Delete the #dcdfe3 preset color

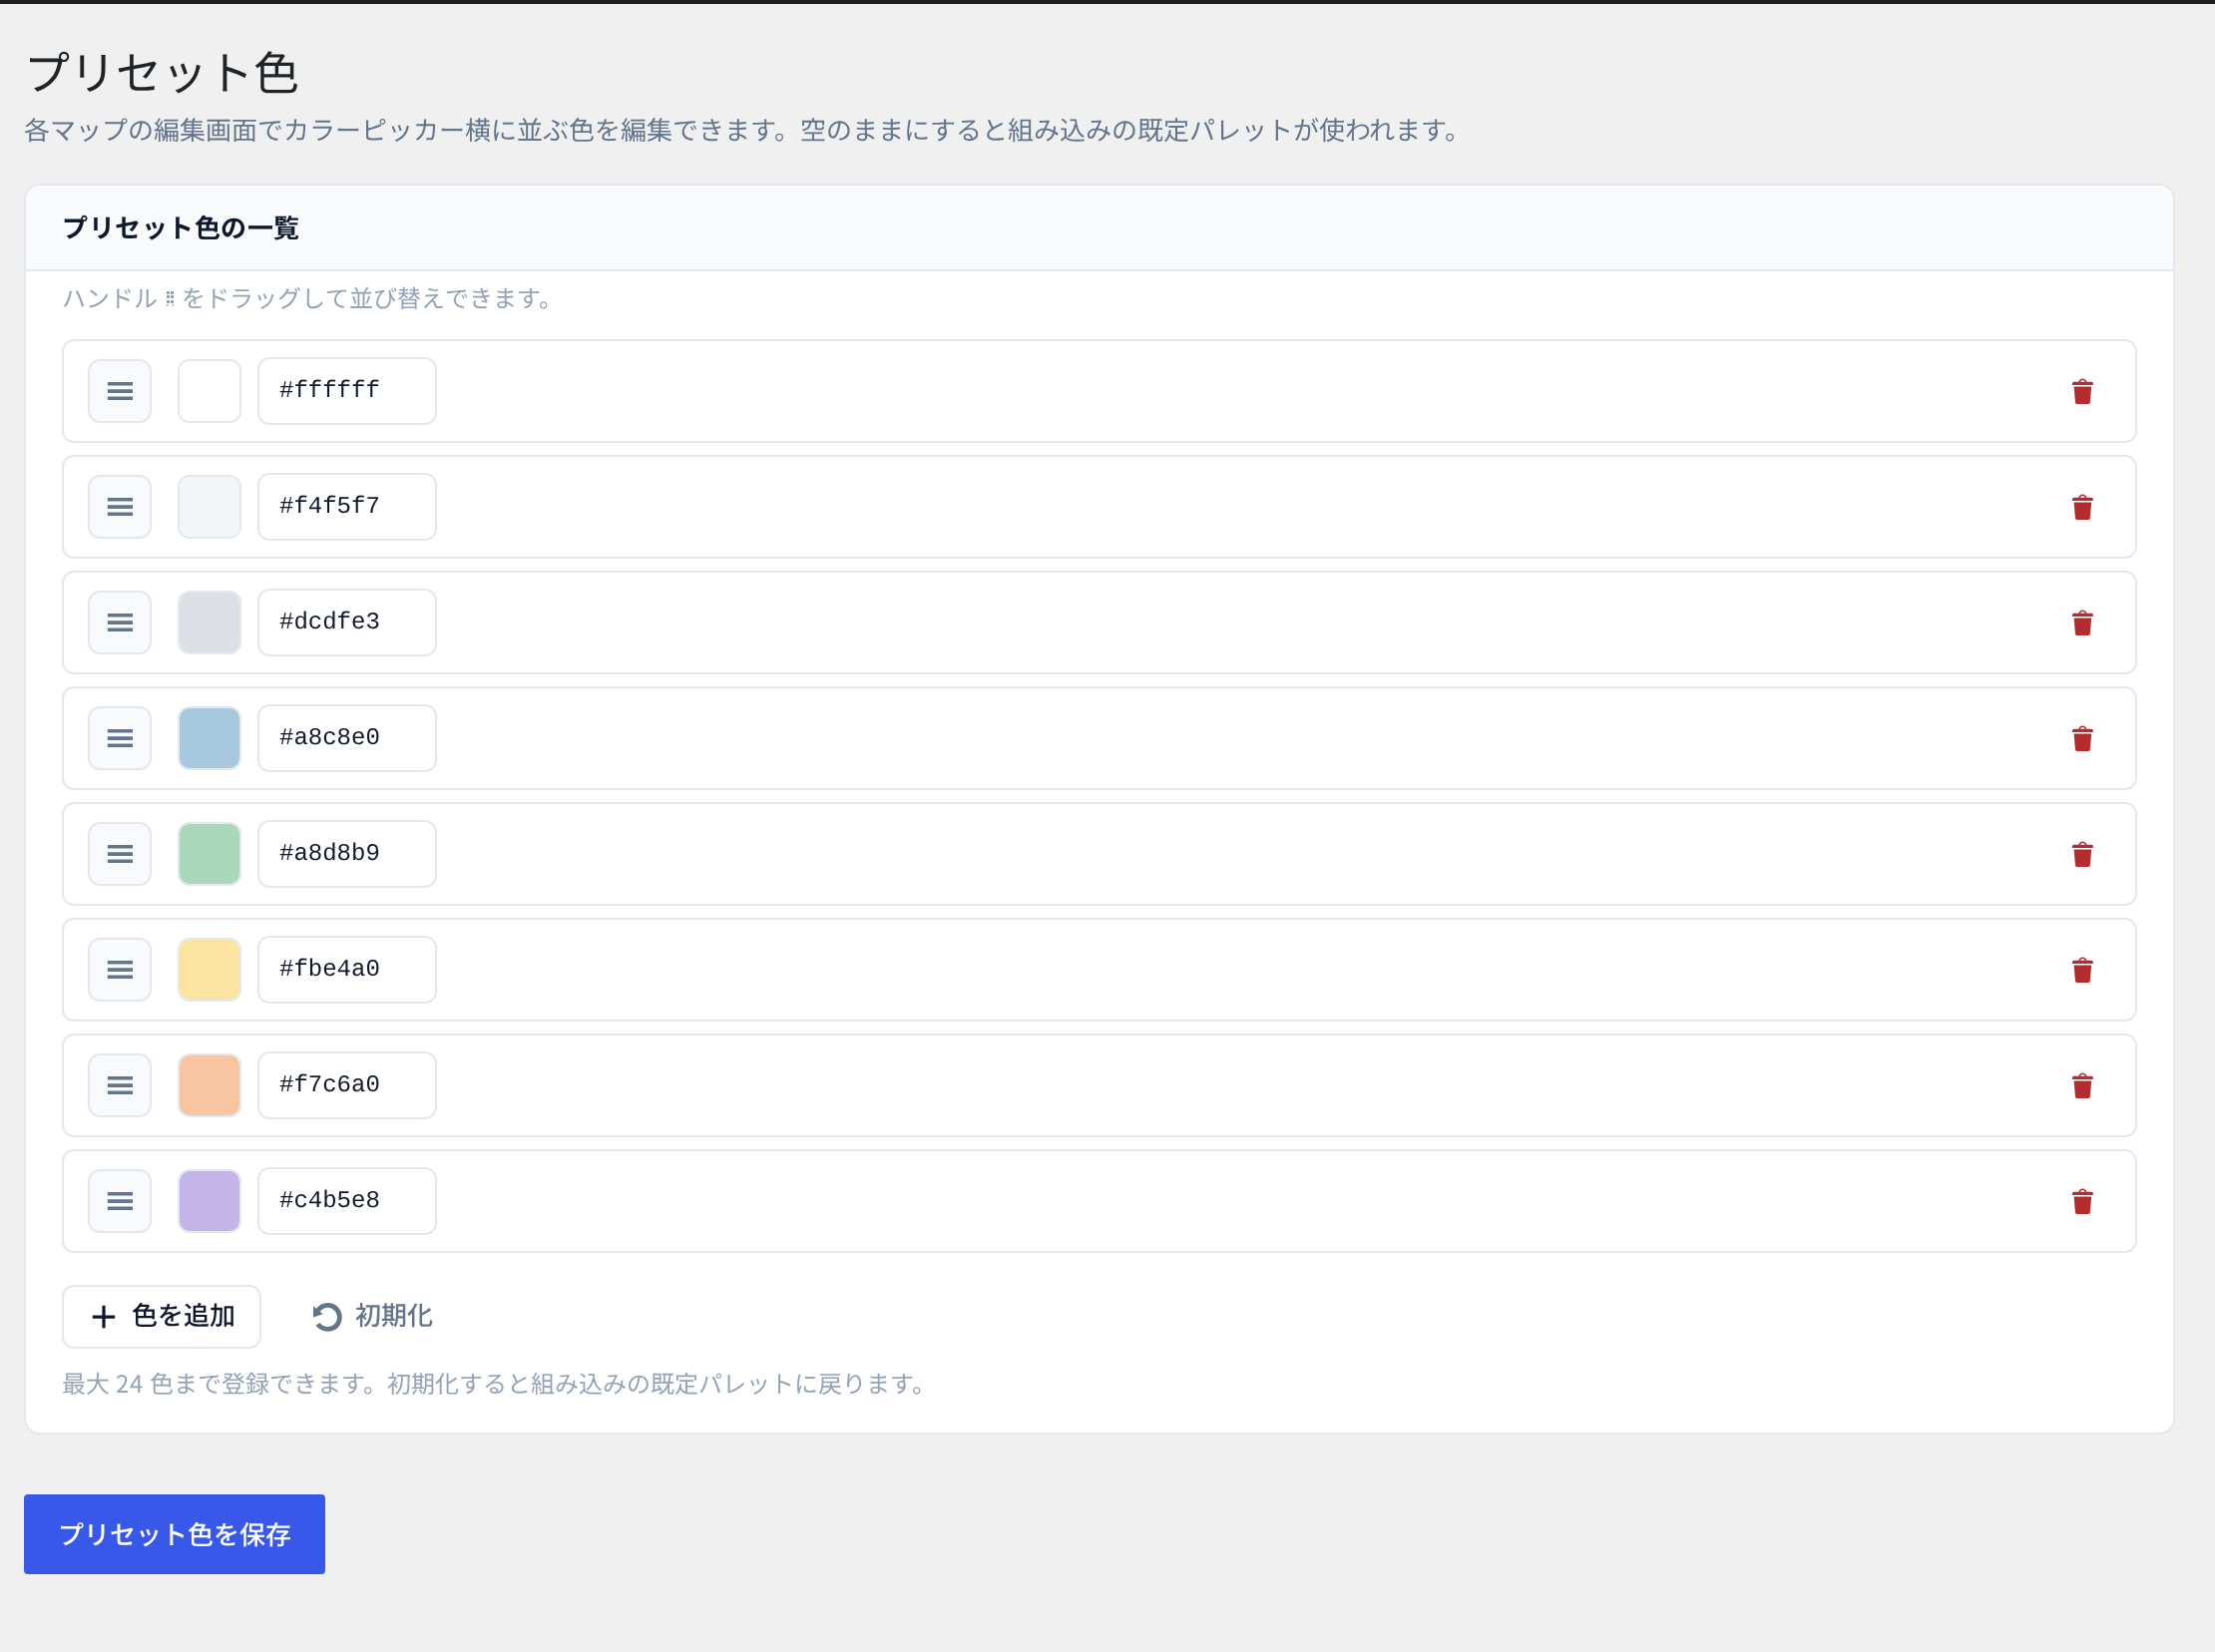pos(2082,623)
